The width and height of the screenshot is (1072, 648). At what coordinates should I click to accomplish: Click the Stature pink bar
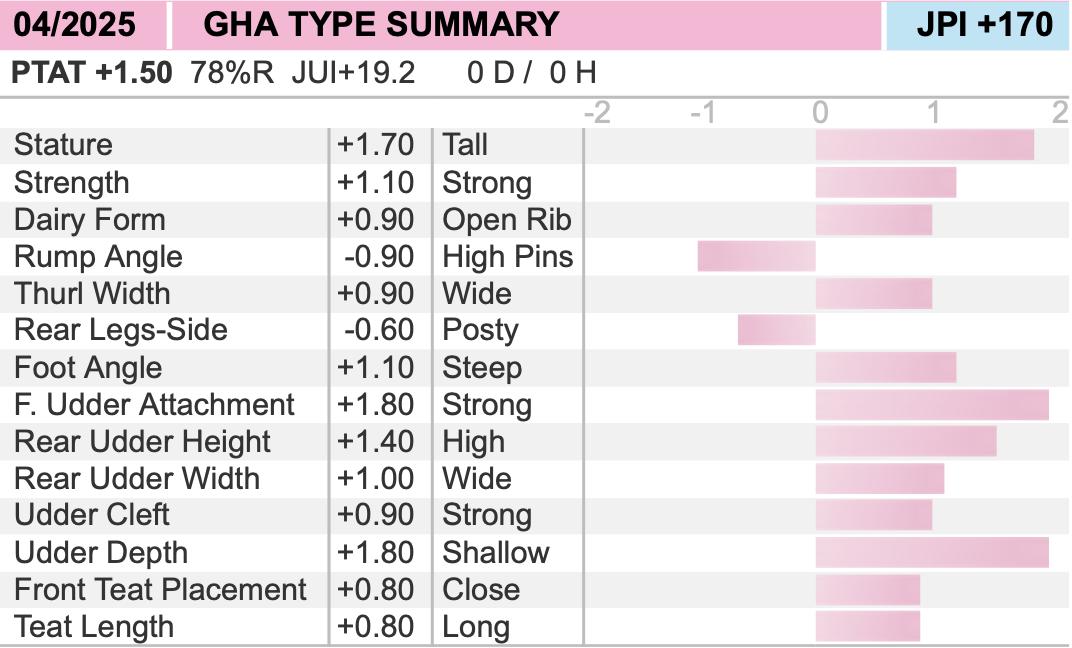[x=925, y=145]
